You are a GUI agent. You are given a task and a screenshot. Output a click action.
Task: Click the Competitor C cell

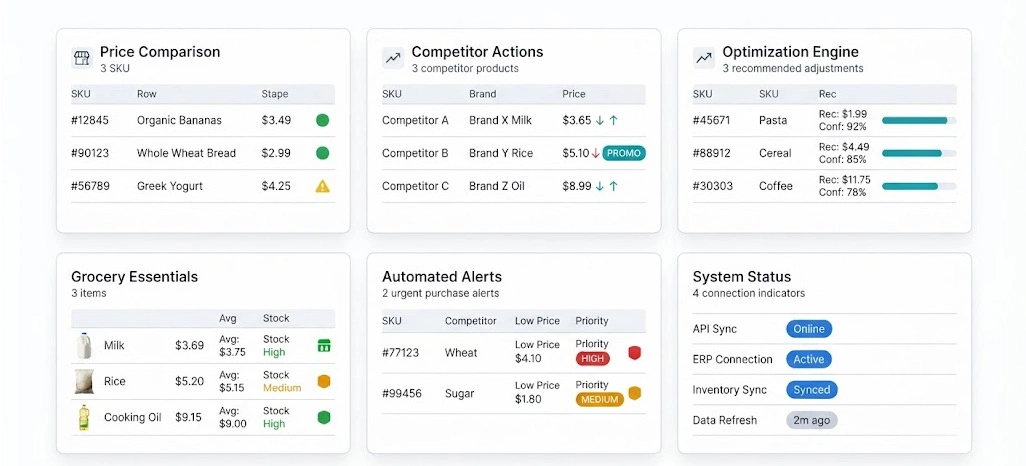pyautogui.click(x=416, y=186)
